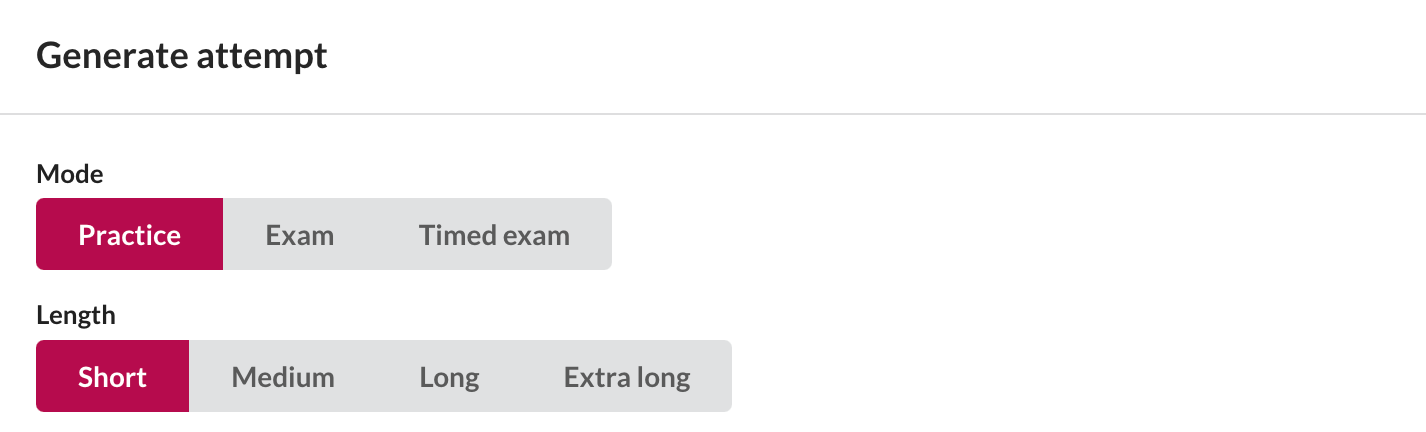Switch mode to Exam

point(300,235)
